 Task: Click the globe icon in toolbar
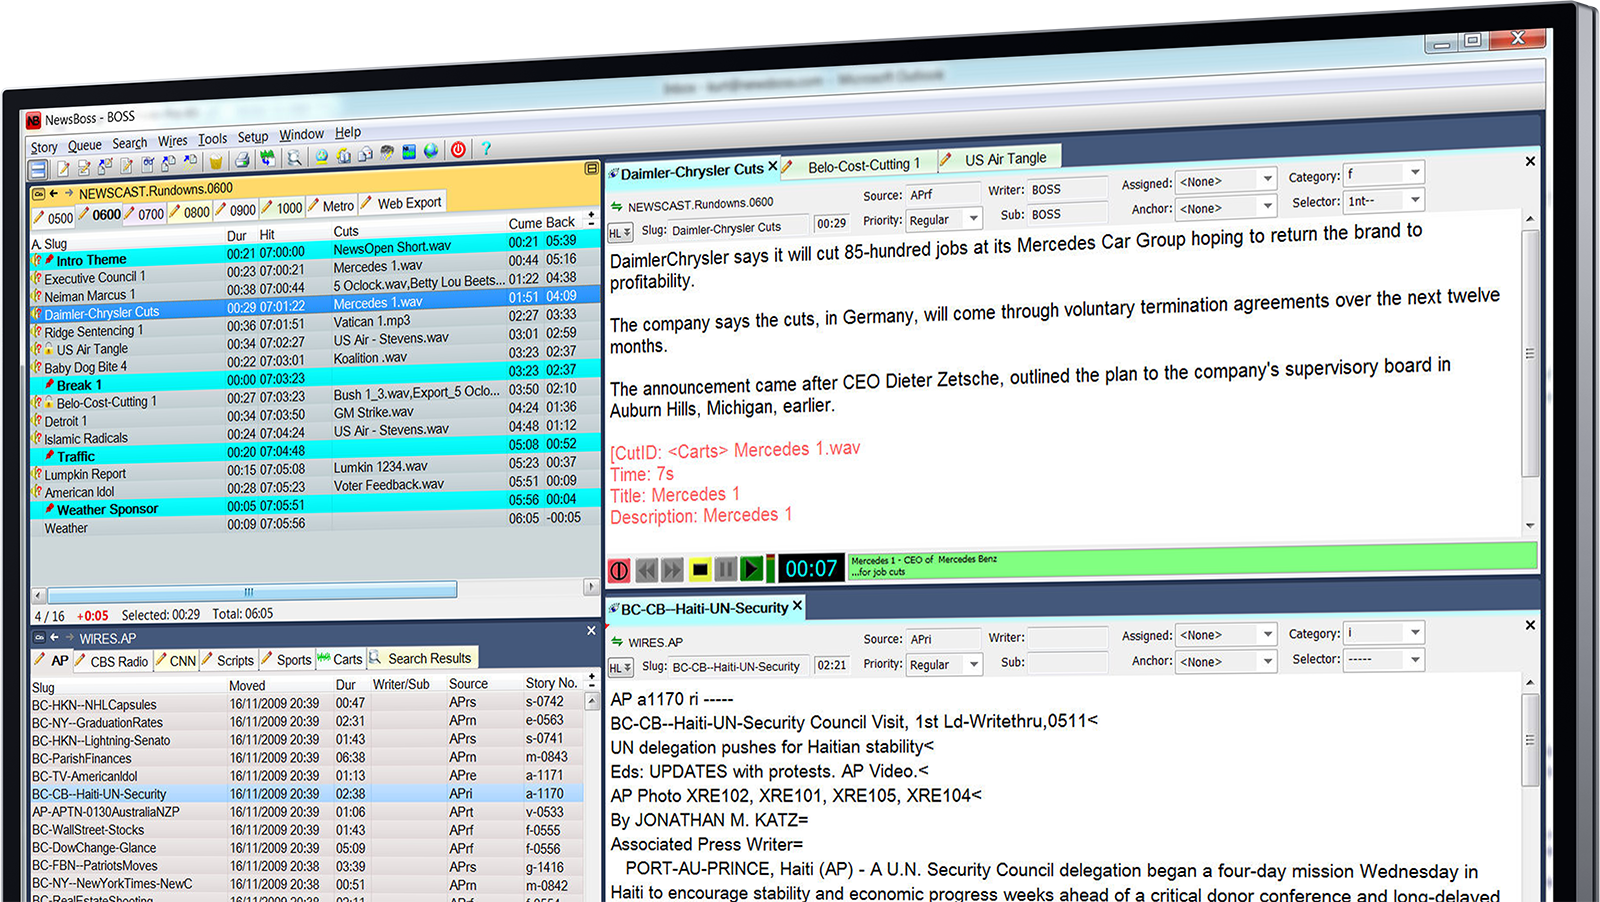coord(431,151)
